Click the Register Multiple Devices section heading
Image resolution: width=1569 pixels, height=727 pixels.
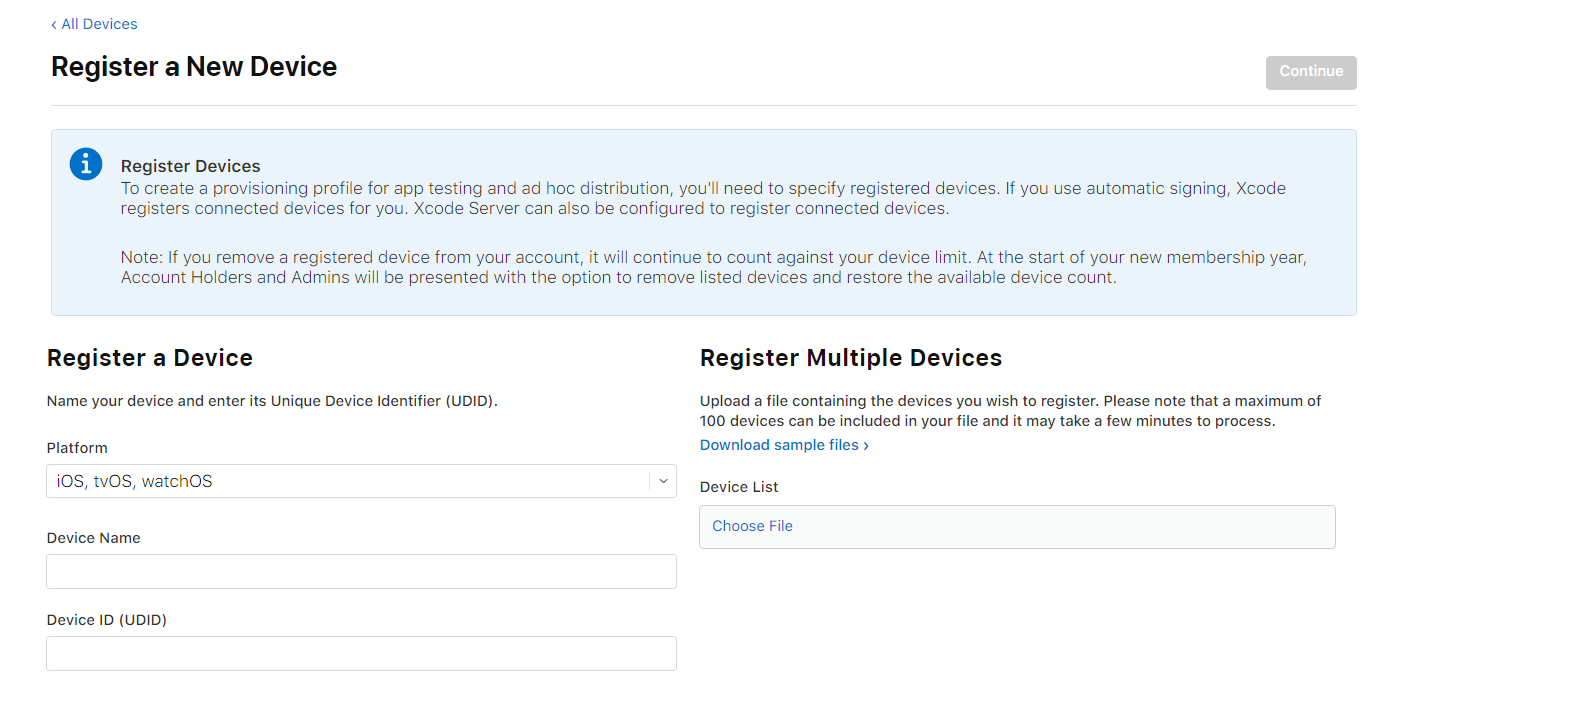850,358
